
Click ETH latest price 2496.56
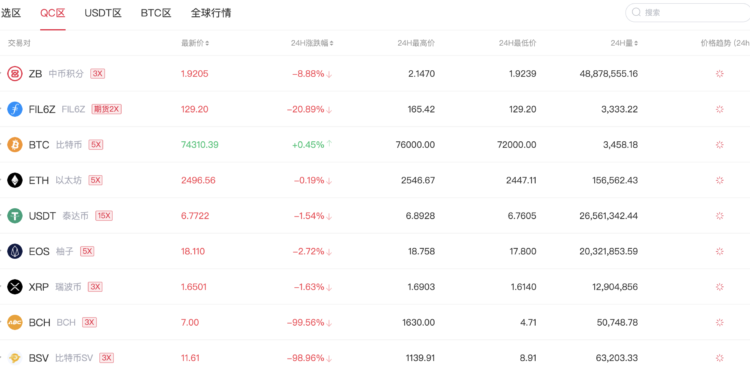point(198,180)
